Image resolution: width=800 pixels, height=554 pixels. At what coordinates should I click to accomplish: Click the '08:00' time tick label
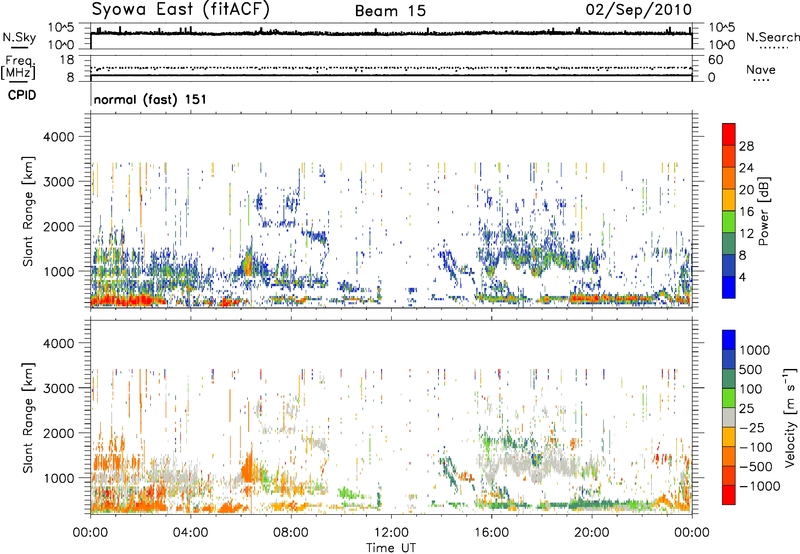[x=290, y=533]
